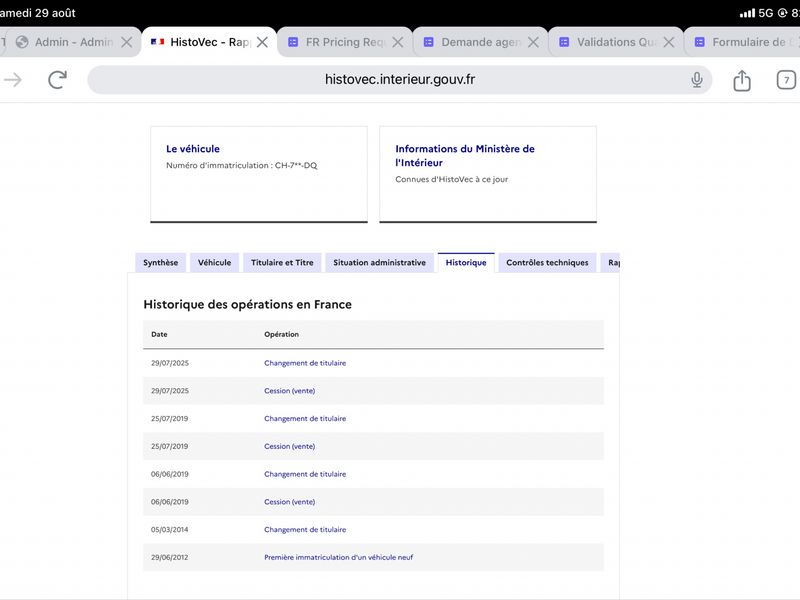The width and height of the screenshot is (800, 600).
Task: Open Informations du Ministère de l'Intérieur card
Action: pos(488,174)
